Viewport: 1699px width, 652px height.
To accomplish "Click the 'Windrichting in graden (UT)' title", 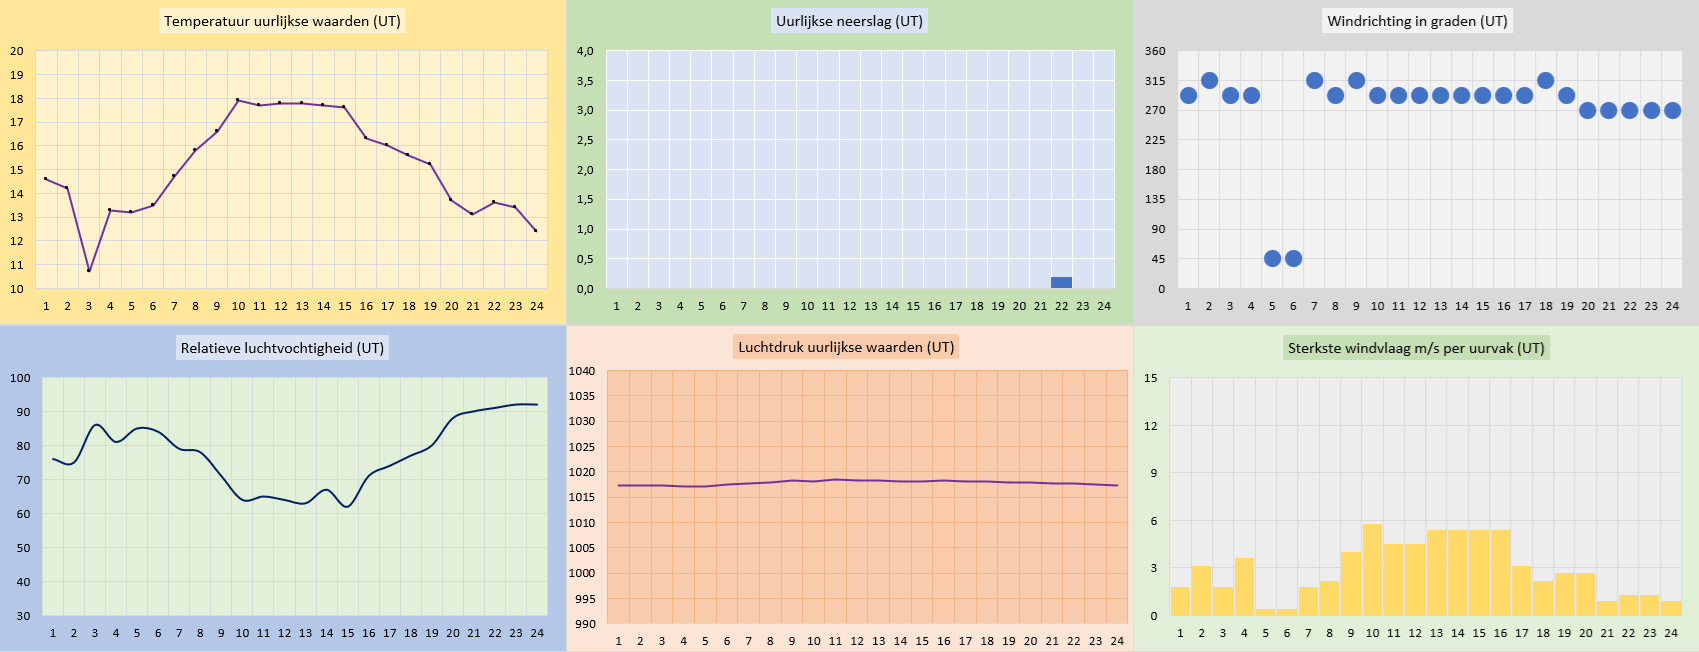I will point(1417,21).
